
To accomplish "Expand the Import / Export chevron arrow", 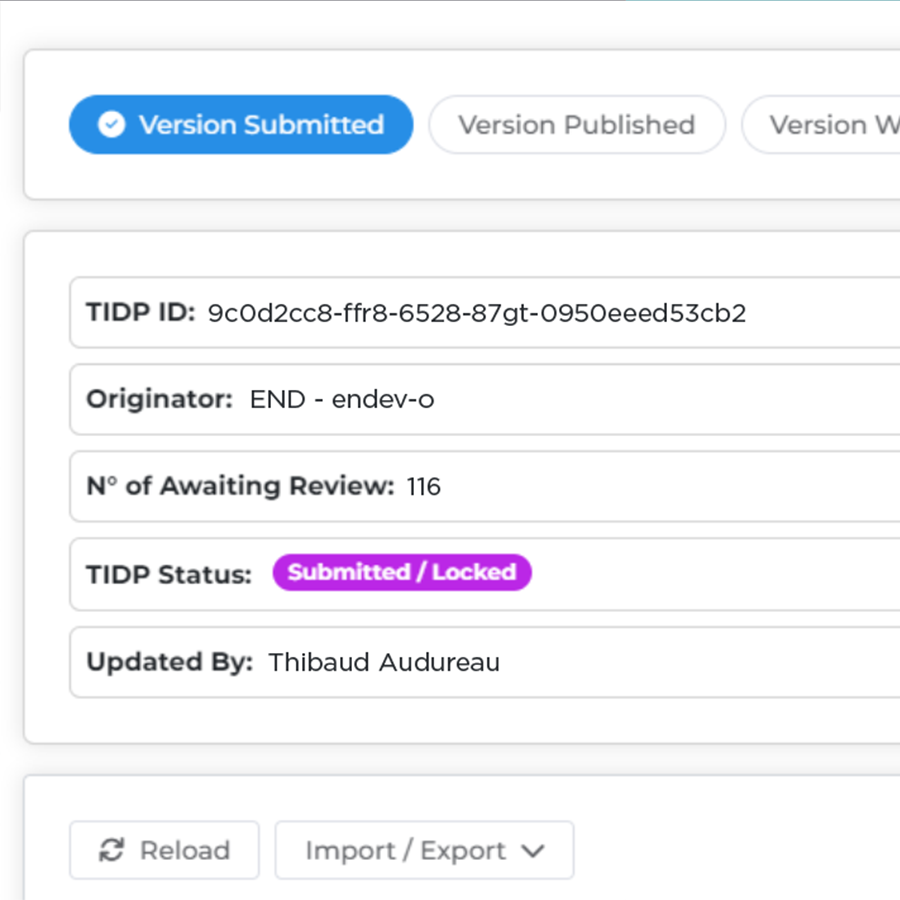I will 533,851.
